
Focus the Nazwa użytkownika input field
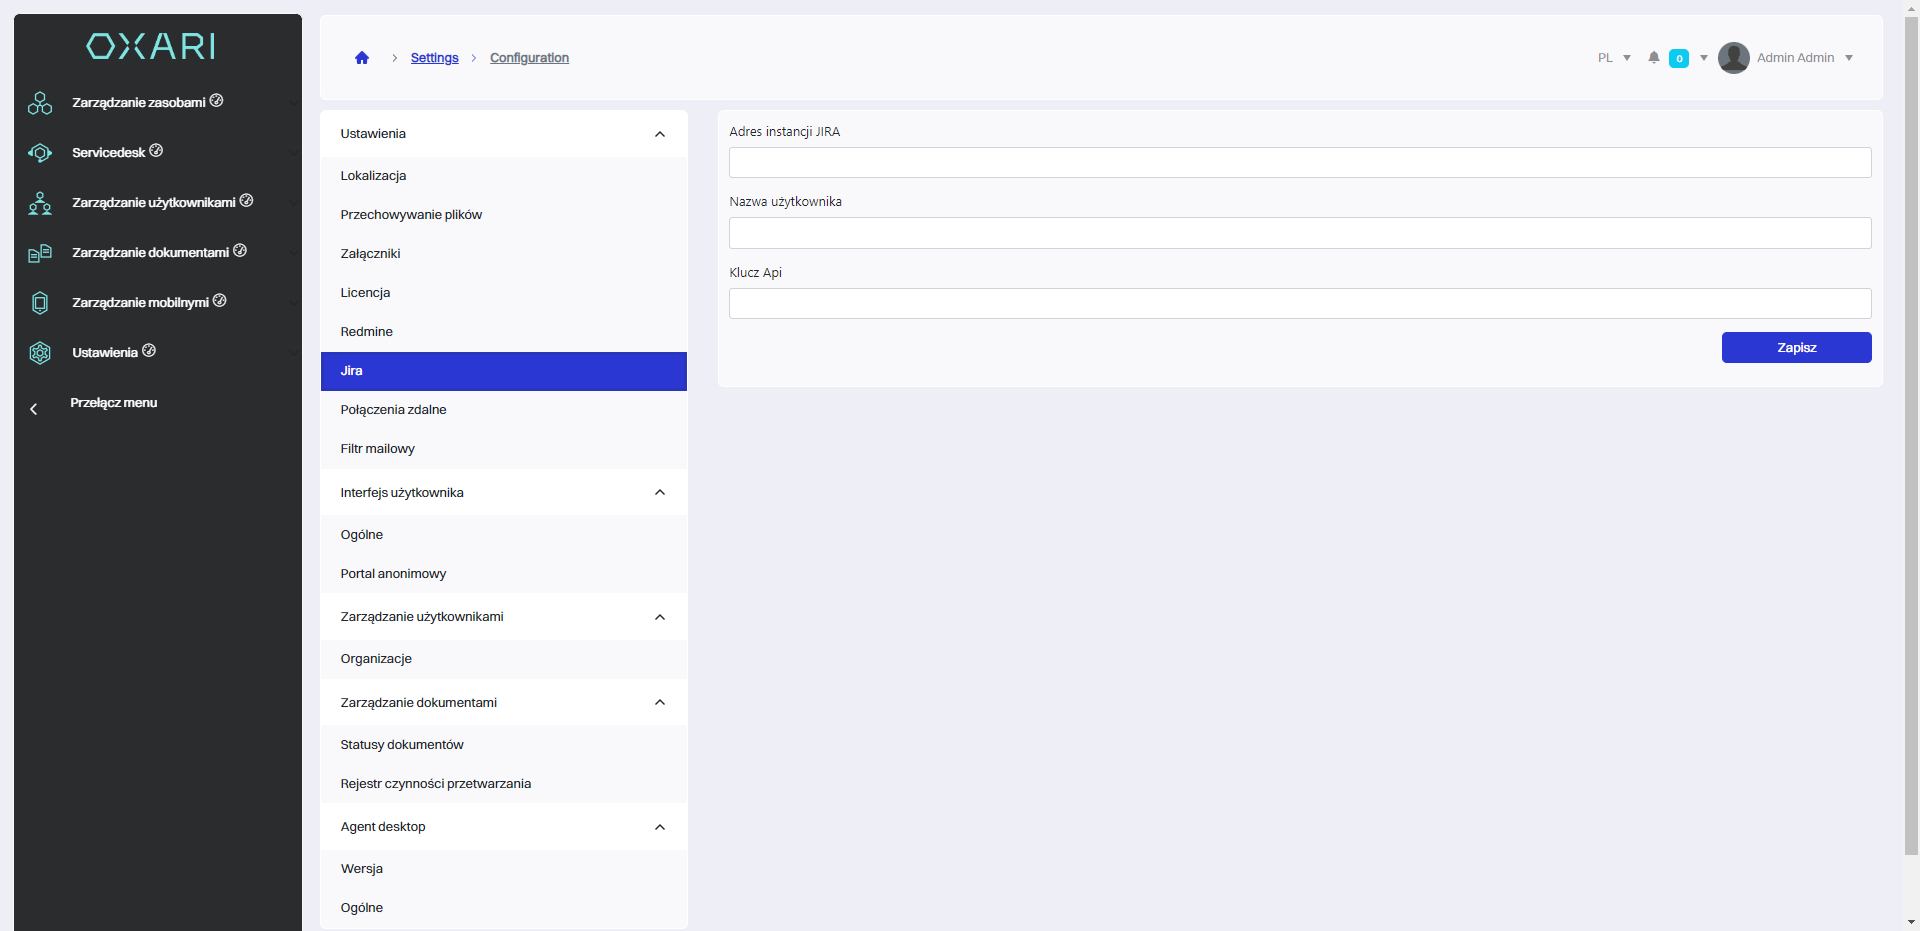tap(1300, 233)
